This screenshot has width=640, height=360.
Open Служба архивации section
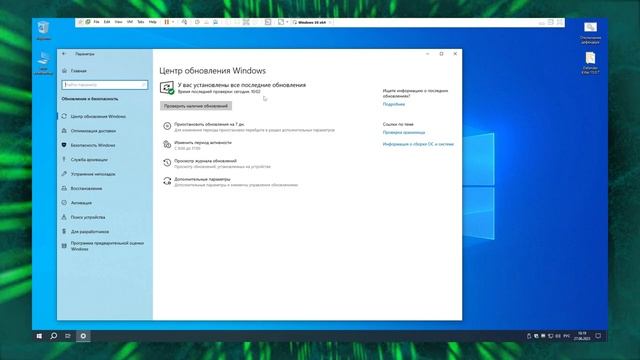[x=89, y=160]
